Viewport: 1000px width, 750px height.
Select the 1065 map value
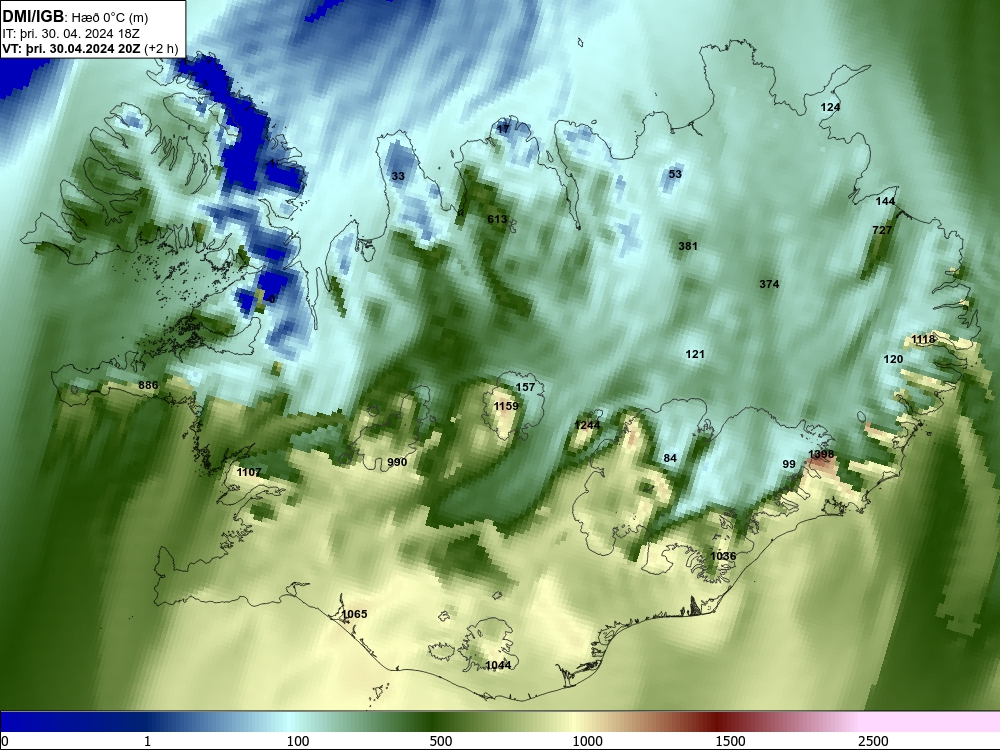354,614
